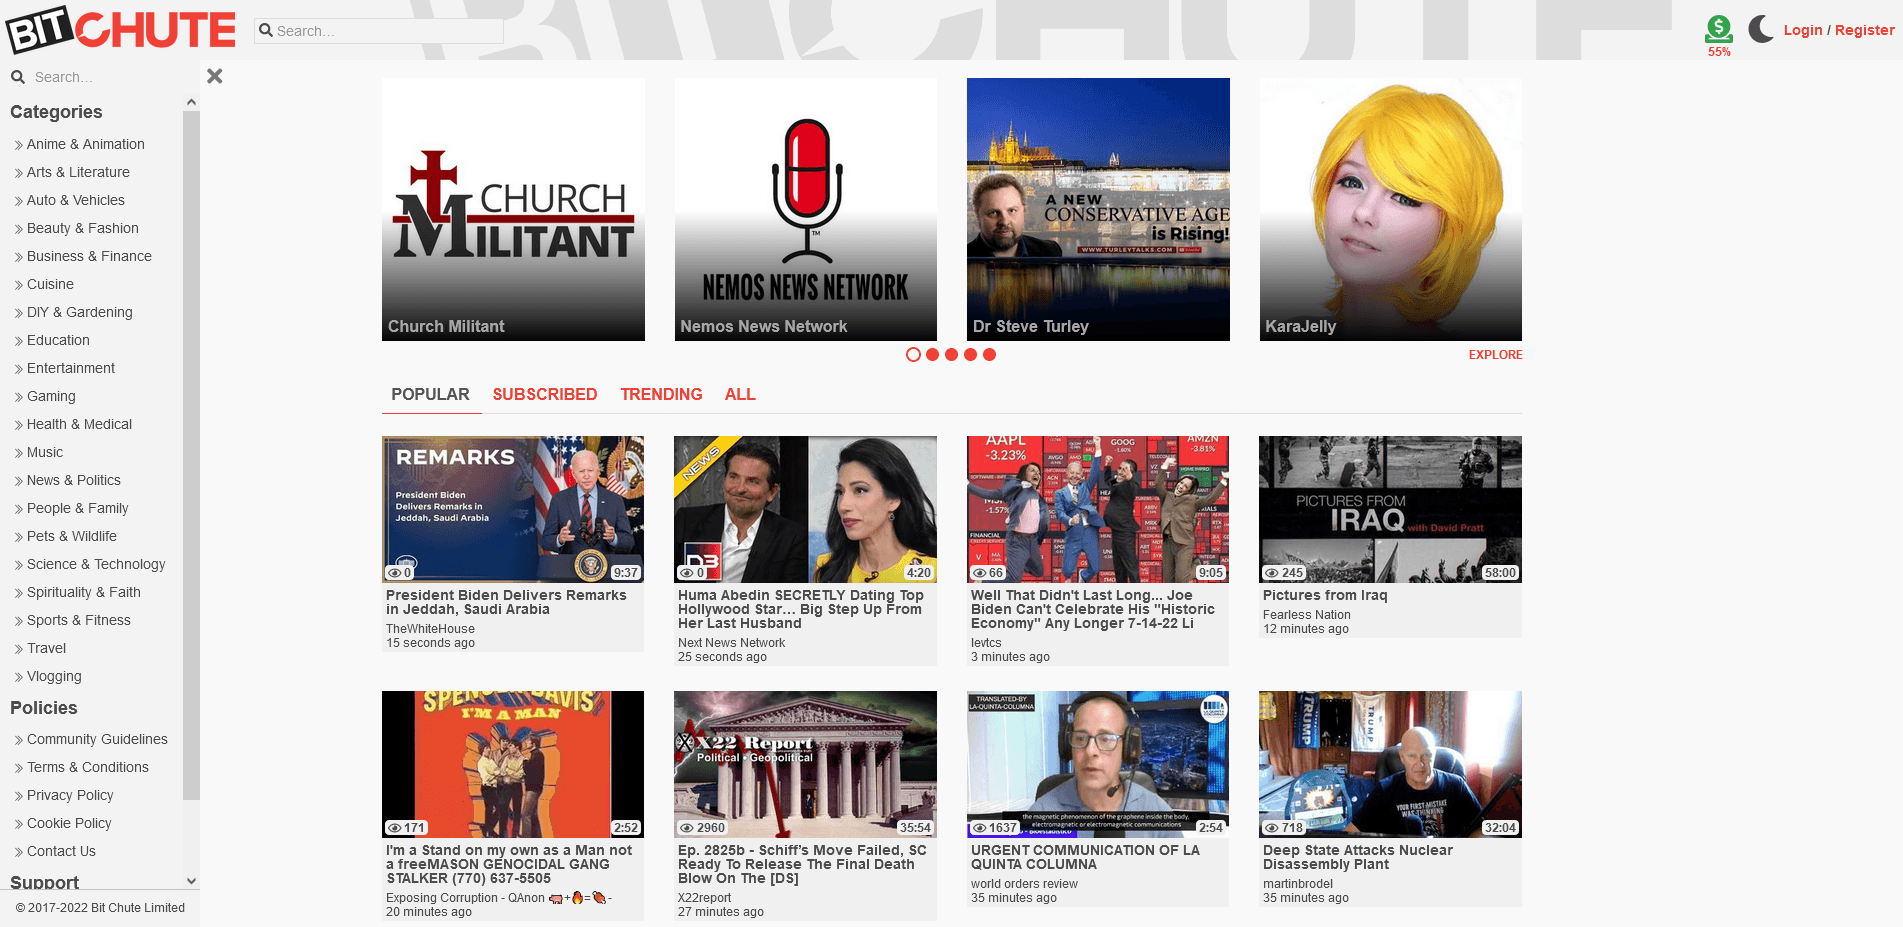
Task: Open Pets & Wildlife category
Action: tap(71, 536)
